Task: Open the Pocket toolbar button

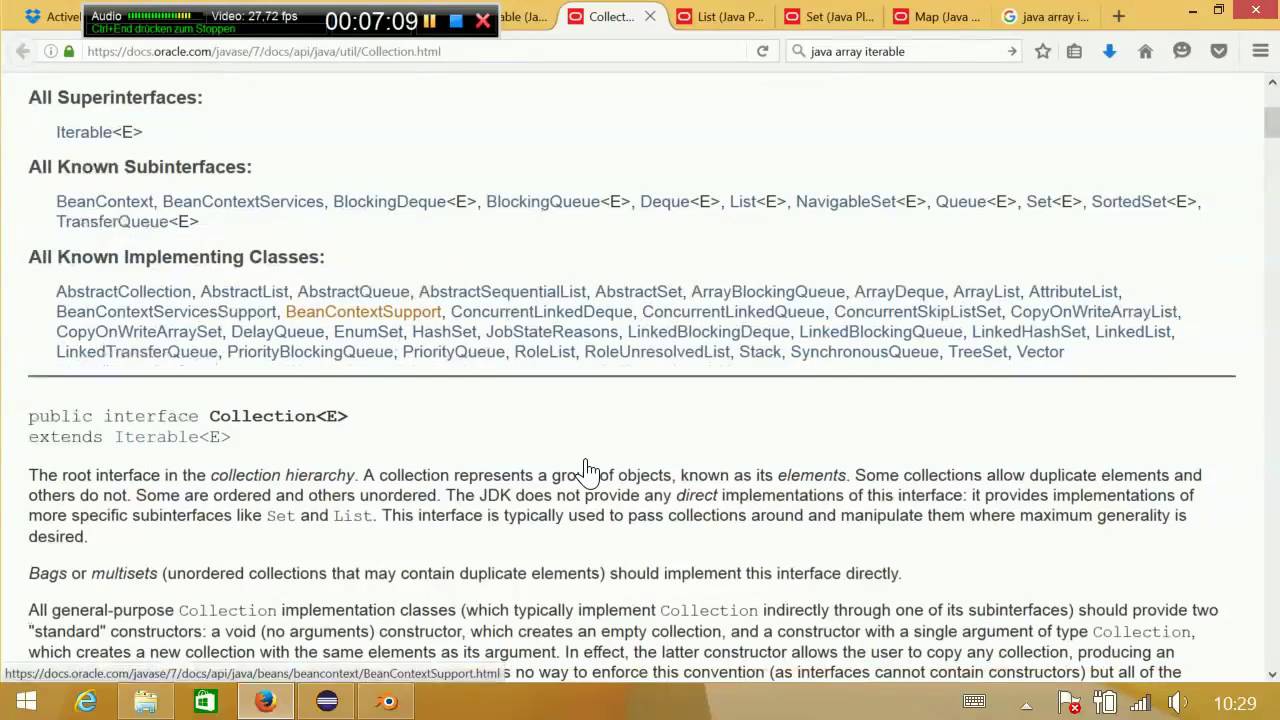Action: pos(1219,51)
